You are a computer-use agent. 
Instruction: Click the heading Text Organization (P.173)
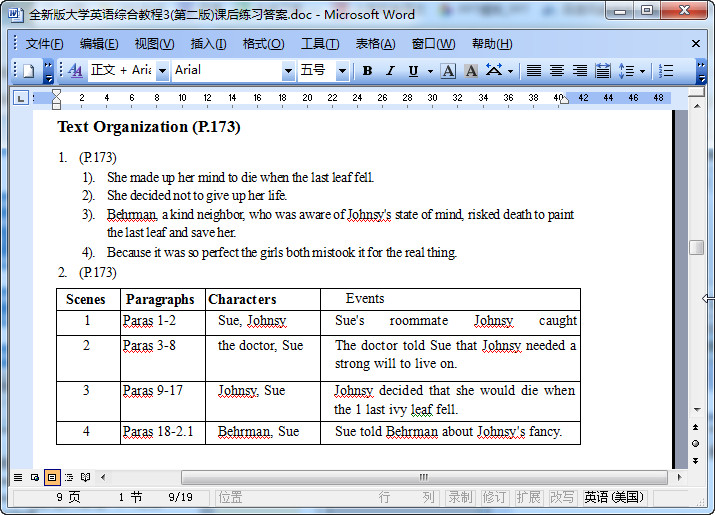[x=149, y=127]
